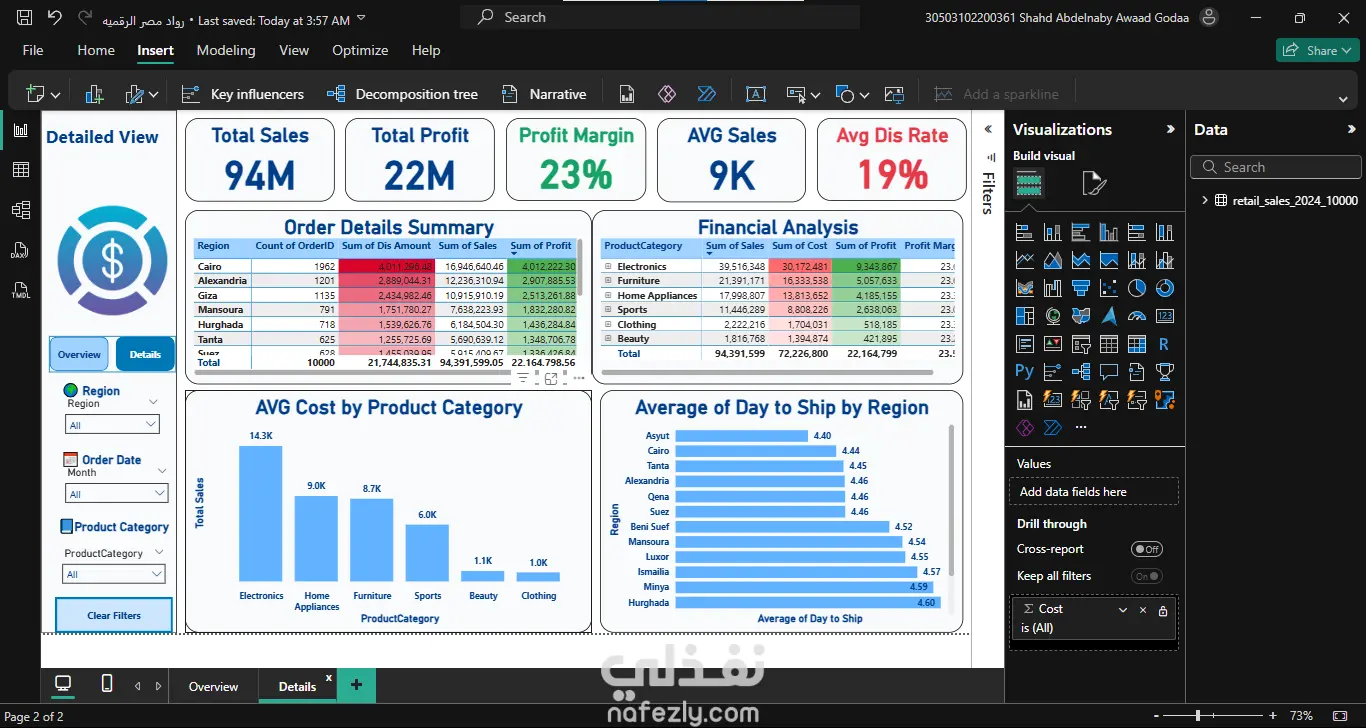
Task: Click the Share button
Action: pos(1317,50)
